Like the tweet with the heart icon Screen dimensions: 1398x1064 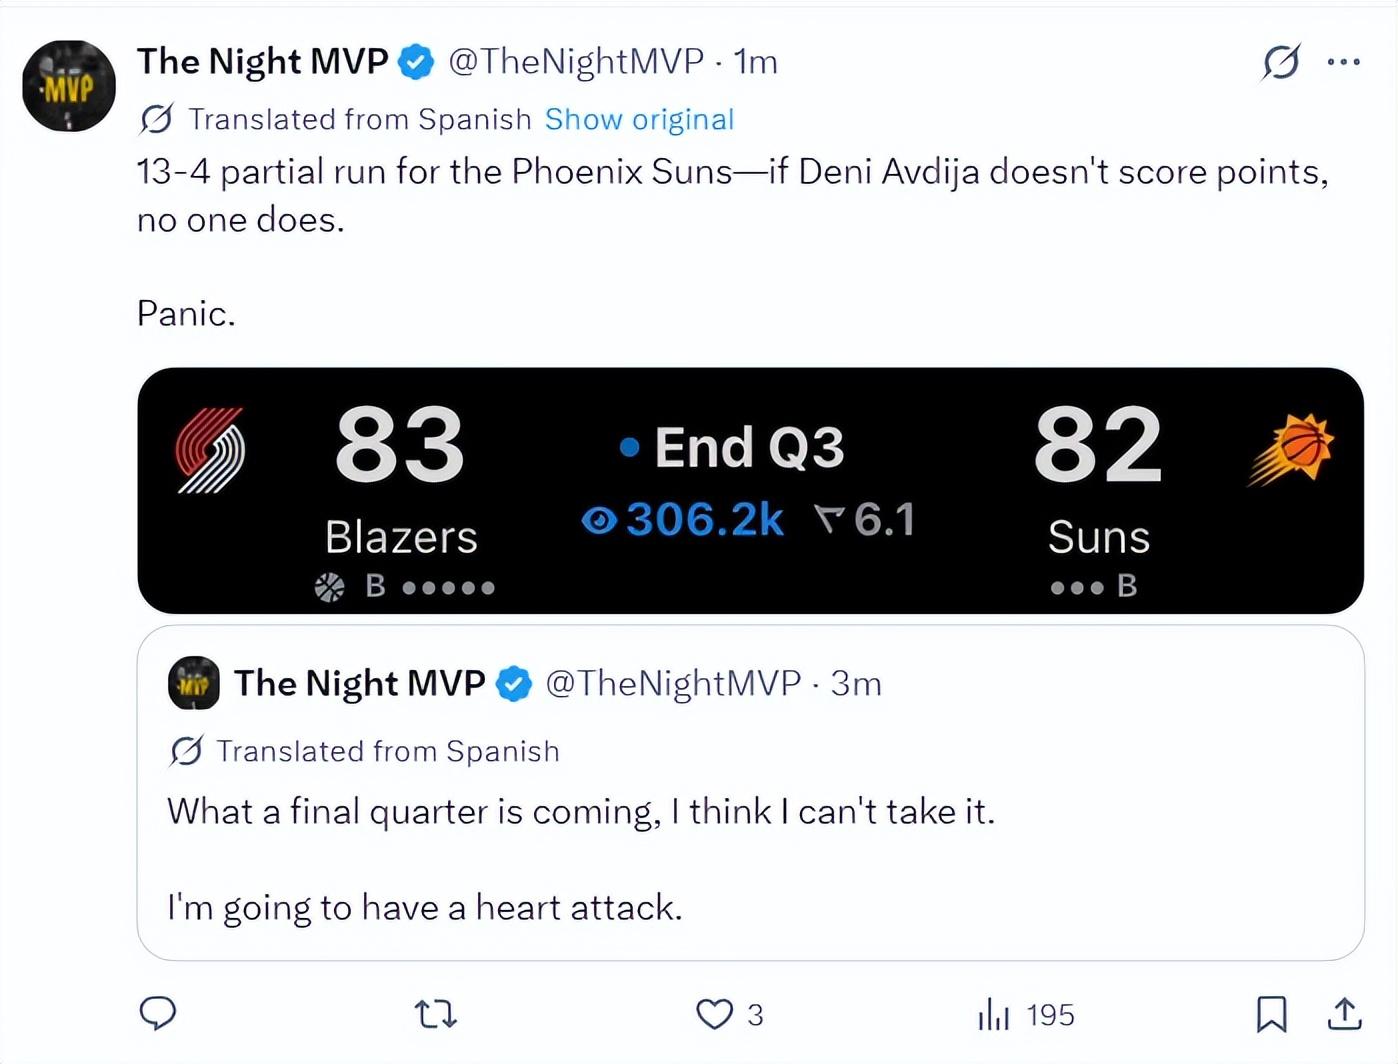(x=714, y=1014)
